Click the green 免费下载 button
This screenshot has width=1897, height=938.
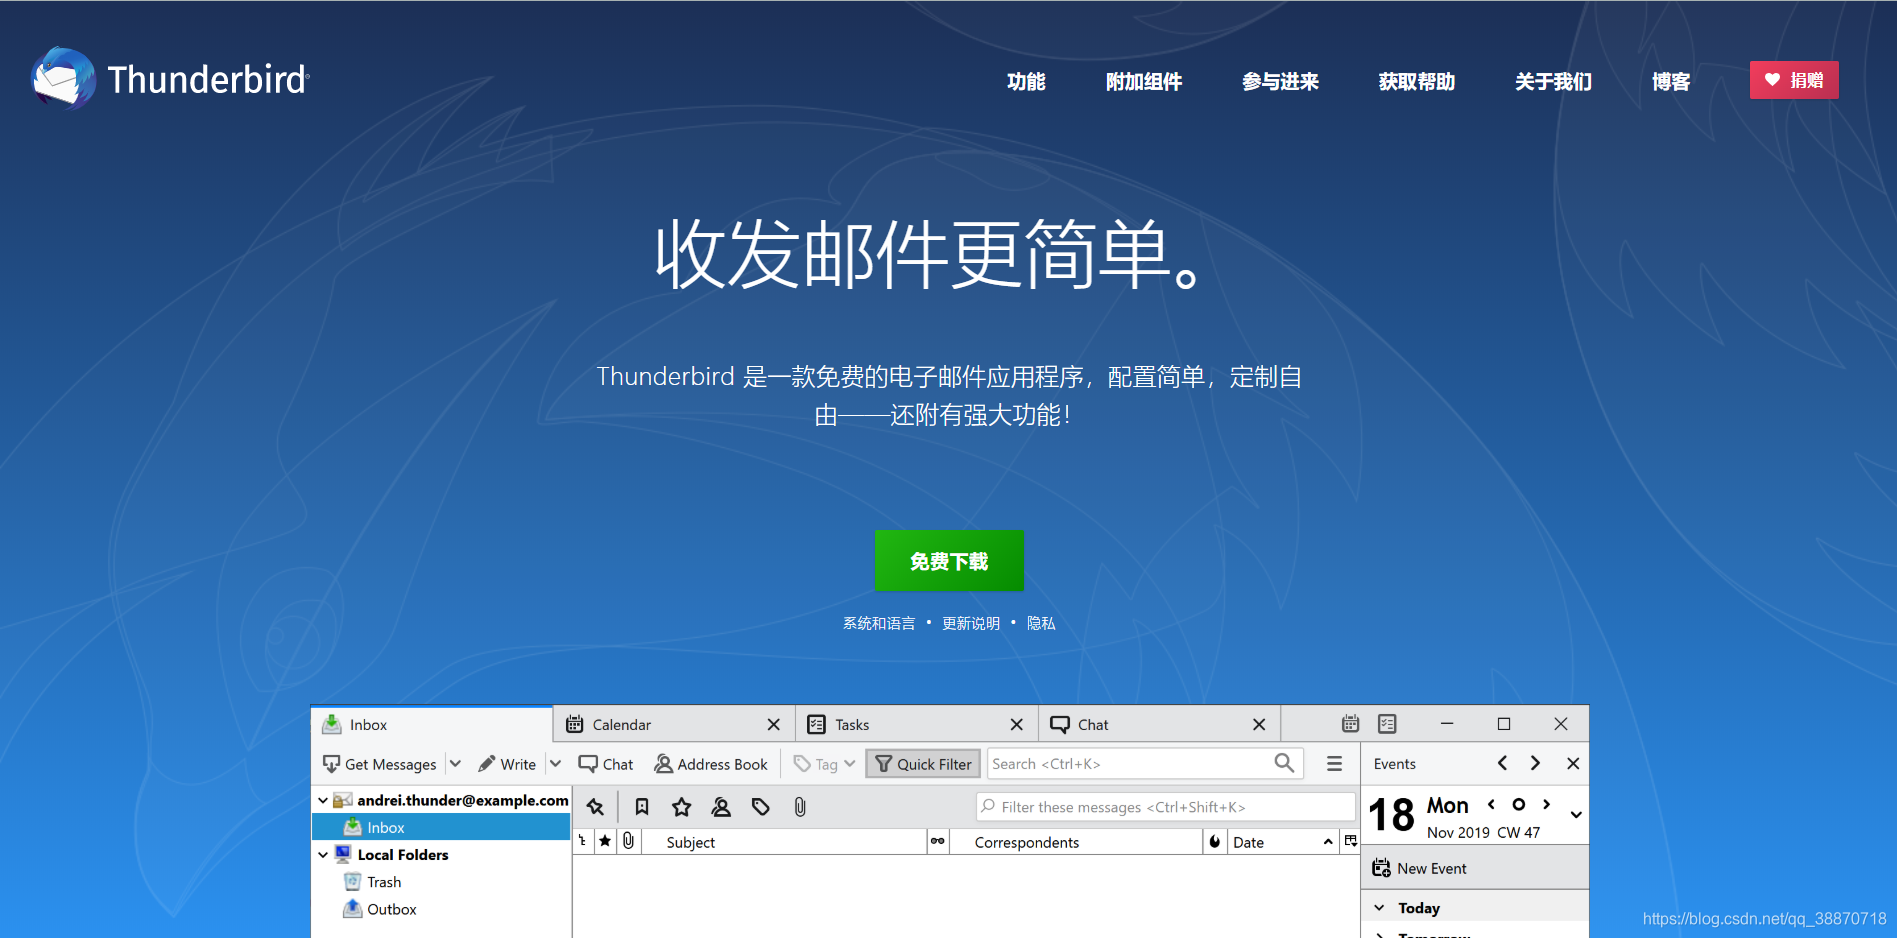pos(949,561)
